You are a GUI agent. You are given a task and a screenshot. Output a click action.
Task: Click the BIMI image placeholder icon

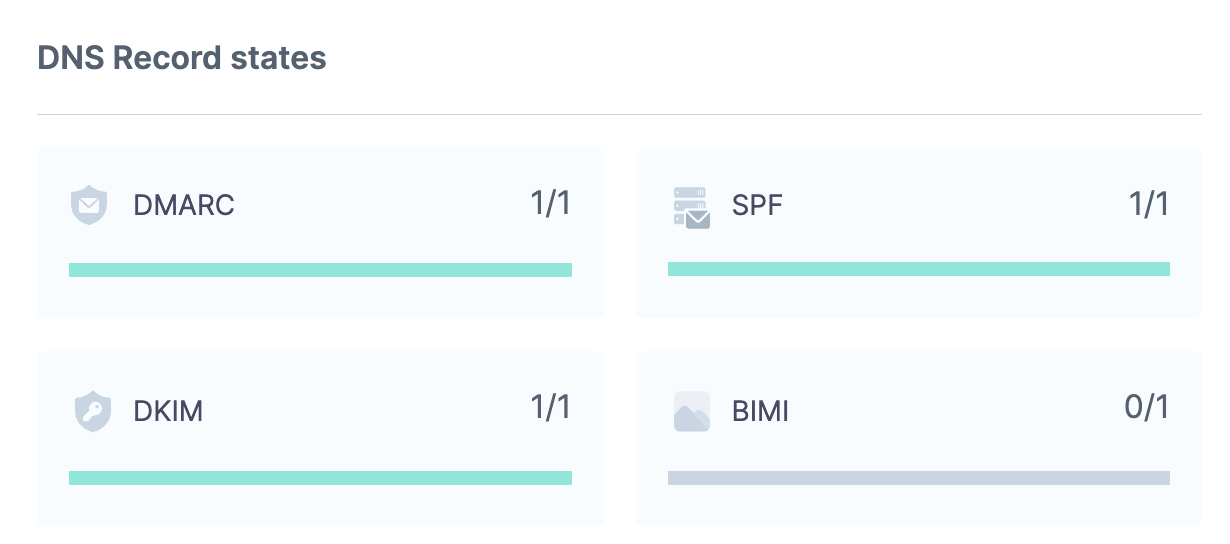click(692, 411)
